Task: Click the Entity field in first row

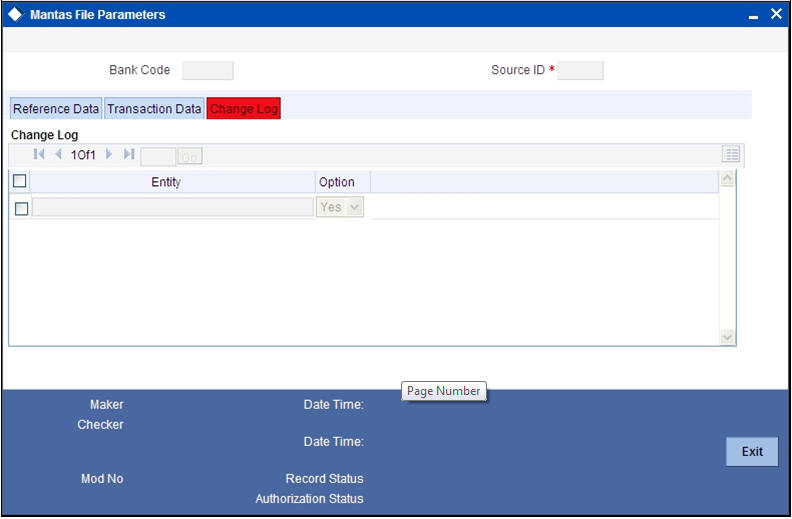Action: pos(173,207)
